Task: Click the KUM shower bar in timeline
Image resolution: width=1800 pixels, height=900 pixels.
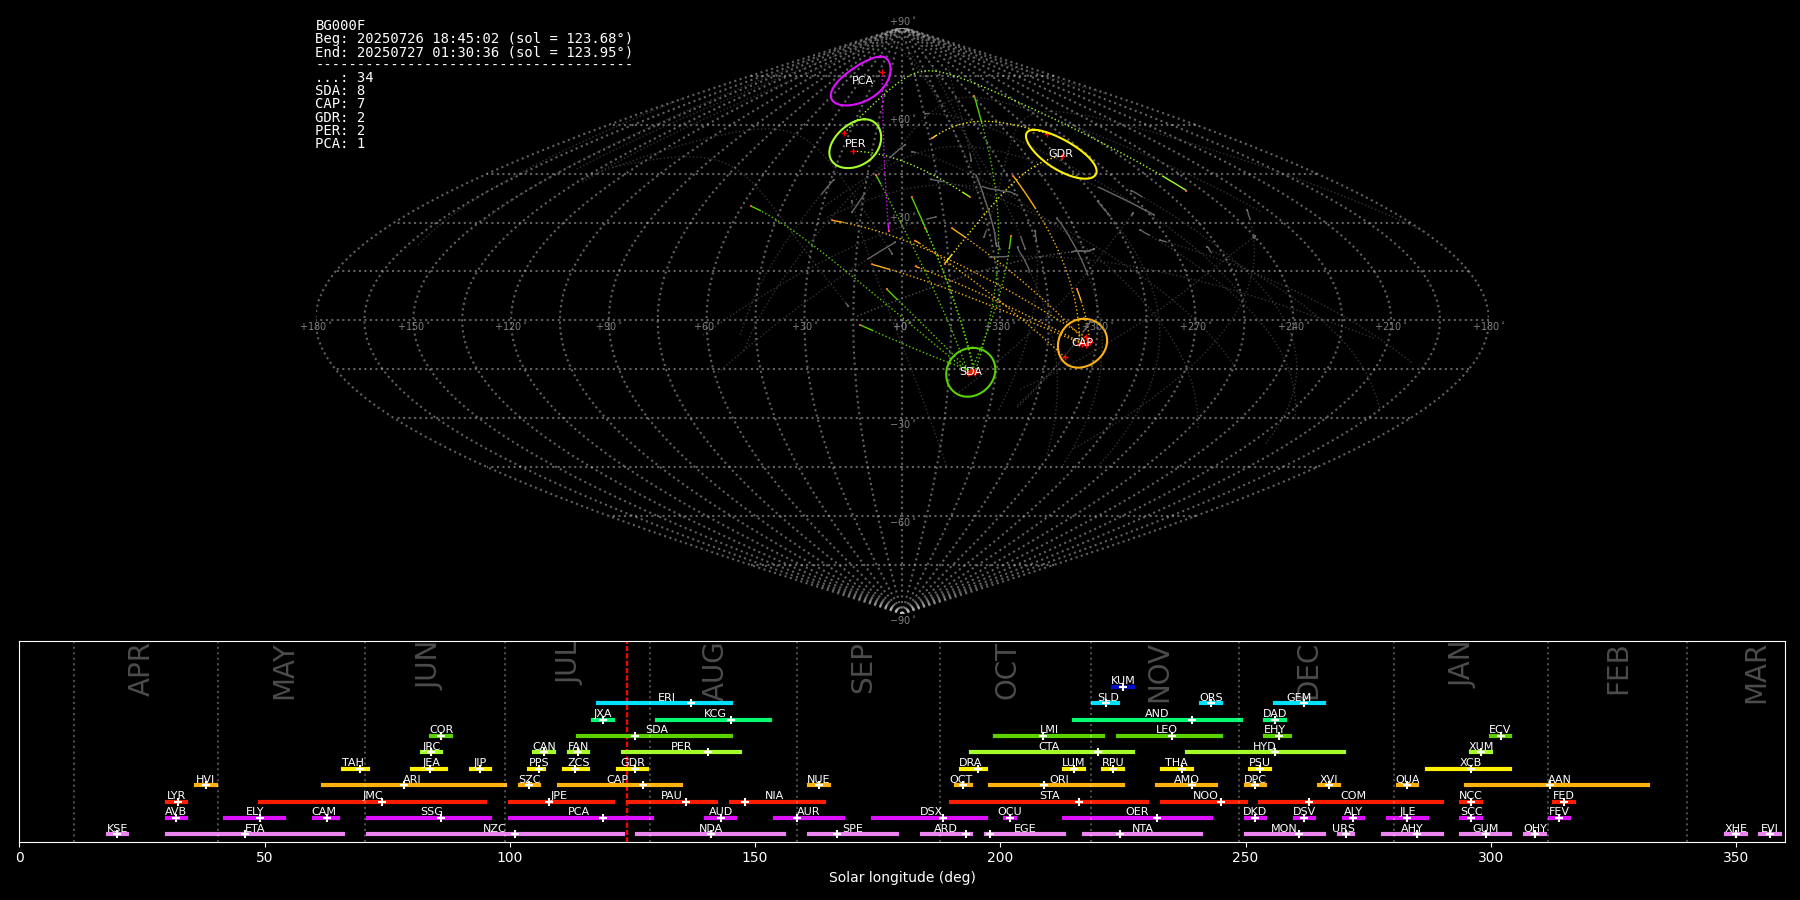Action: point(1123,687)
